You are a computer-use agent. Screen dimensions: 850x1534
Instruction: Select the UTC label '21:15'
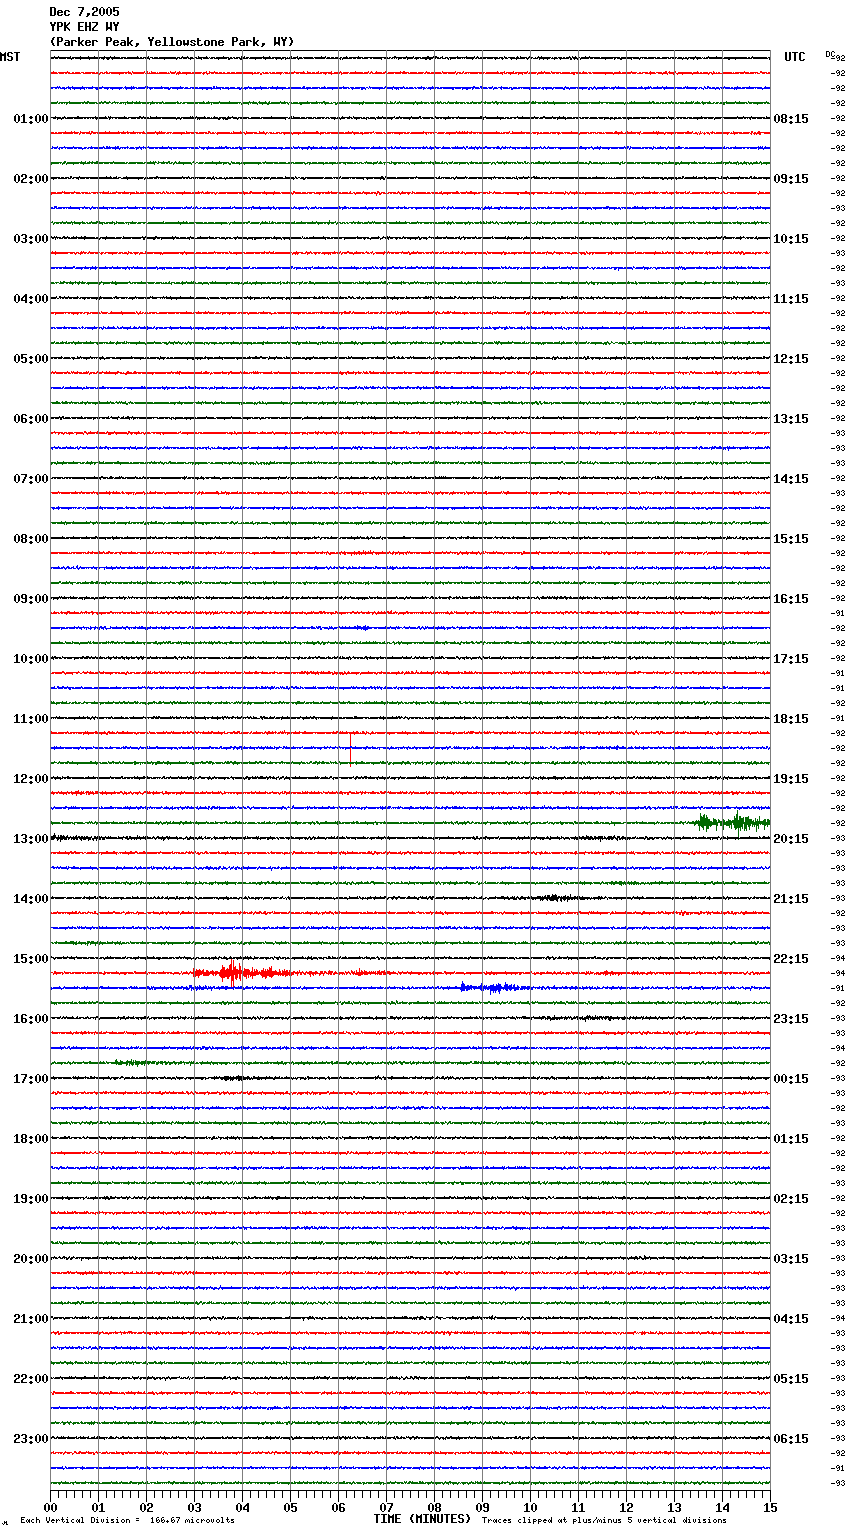click(x=791, y=899)
